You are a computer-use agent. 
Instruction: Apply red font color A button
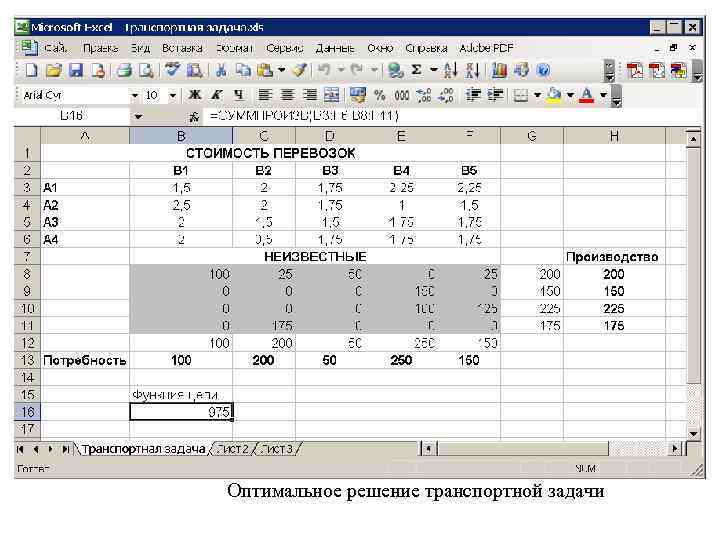coord(587,95)
